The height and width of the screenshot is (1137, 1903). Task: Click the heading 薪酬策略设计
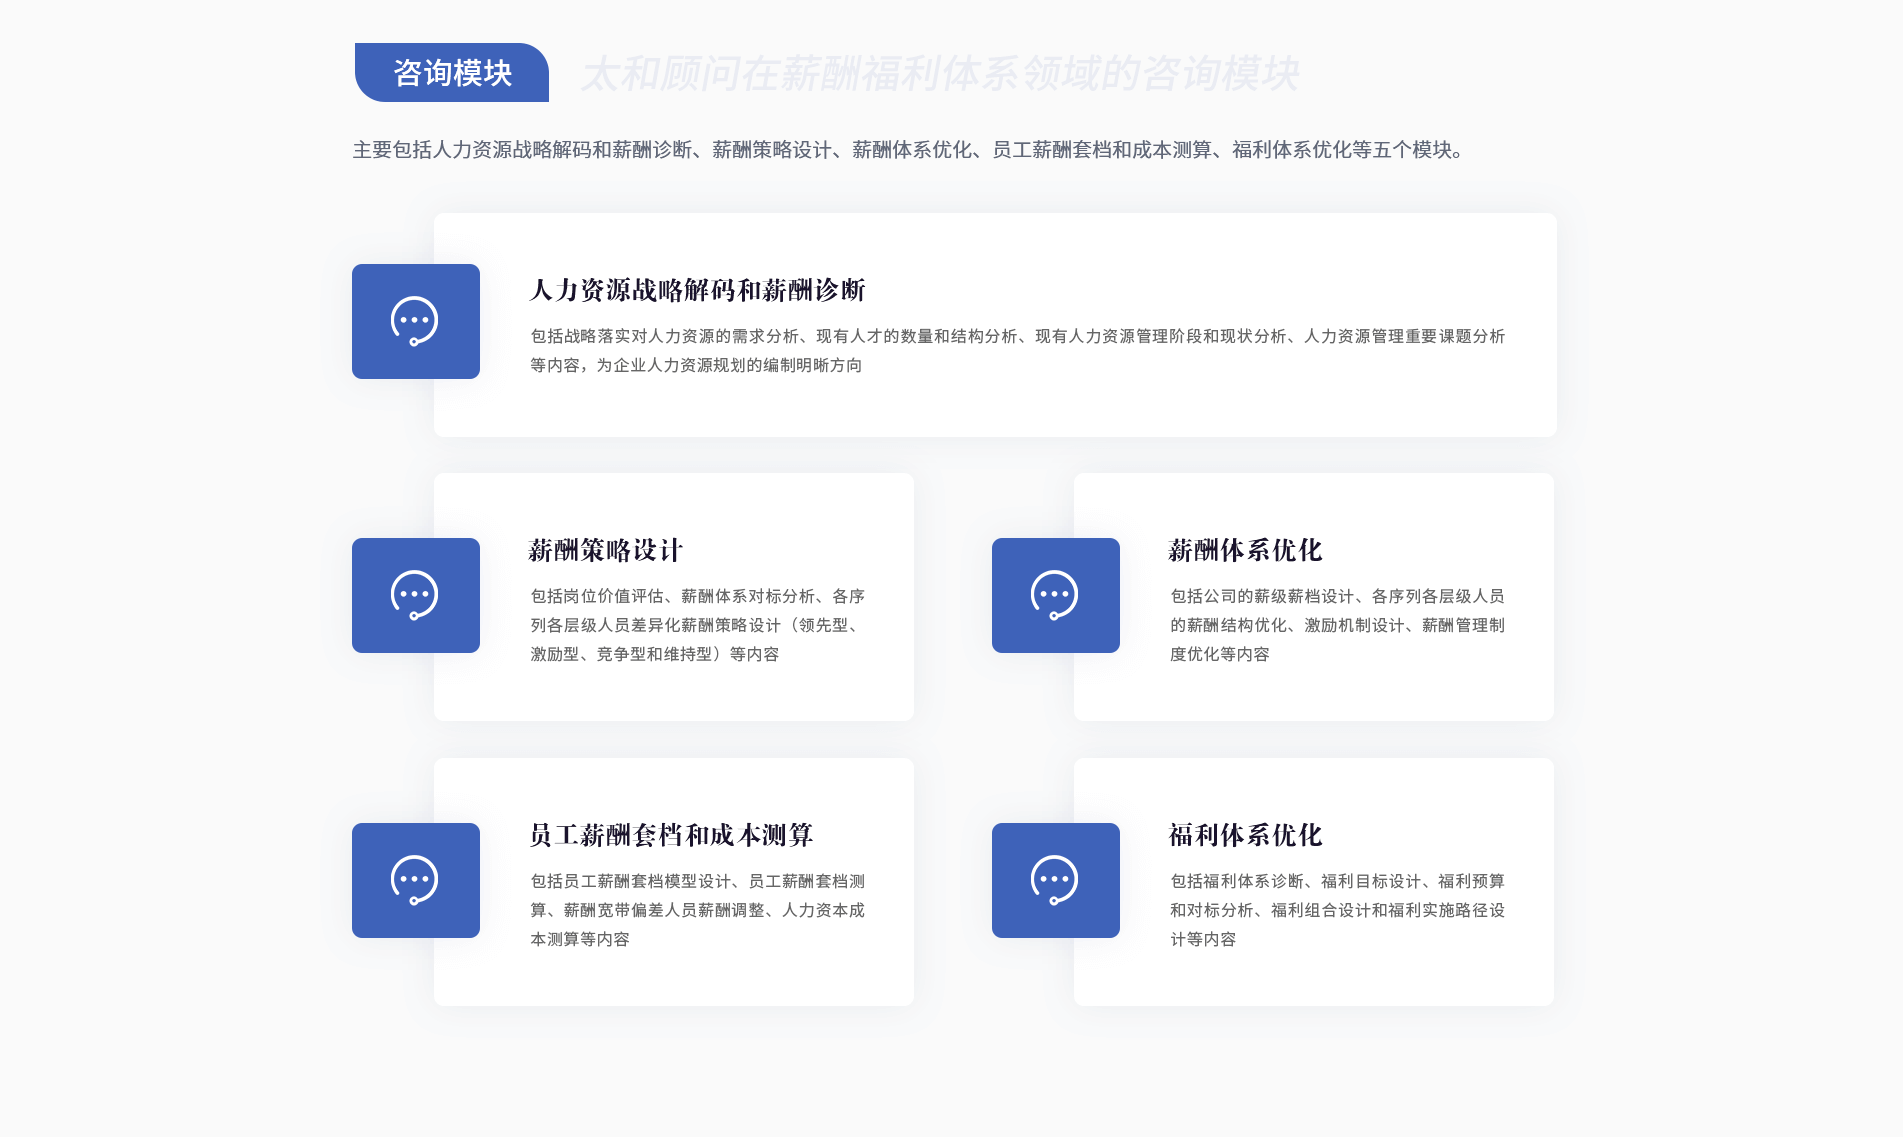[x=606, y=550]
